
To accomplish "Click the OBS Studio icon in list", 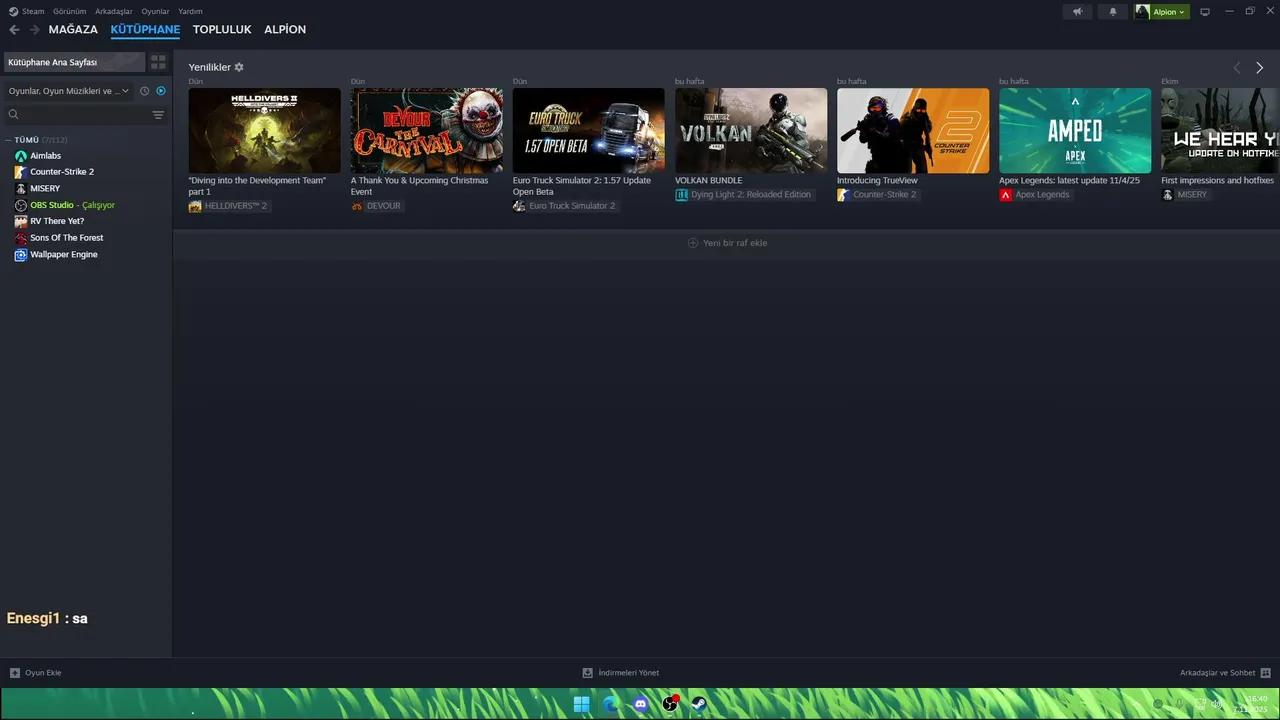I will pyautogui.click(x=21, y=205).
